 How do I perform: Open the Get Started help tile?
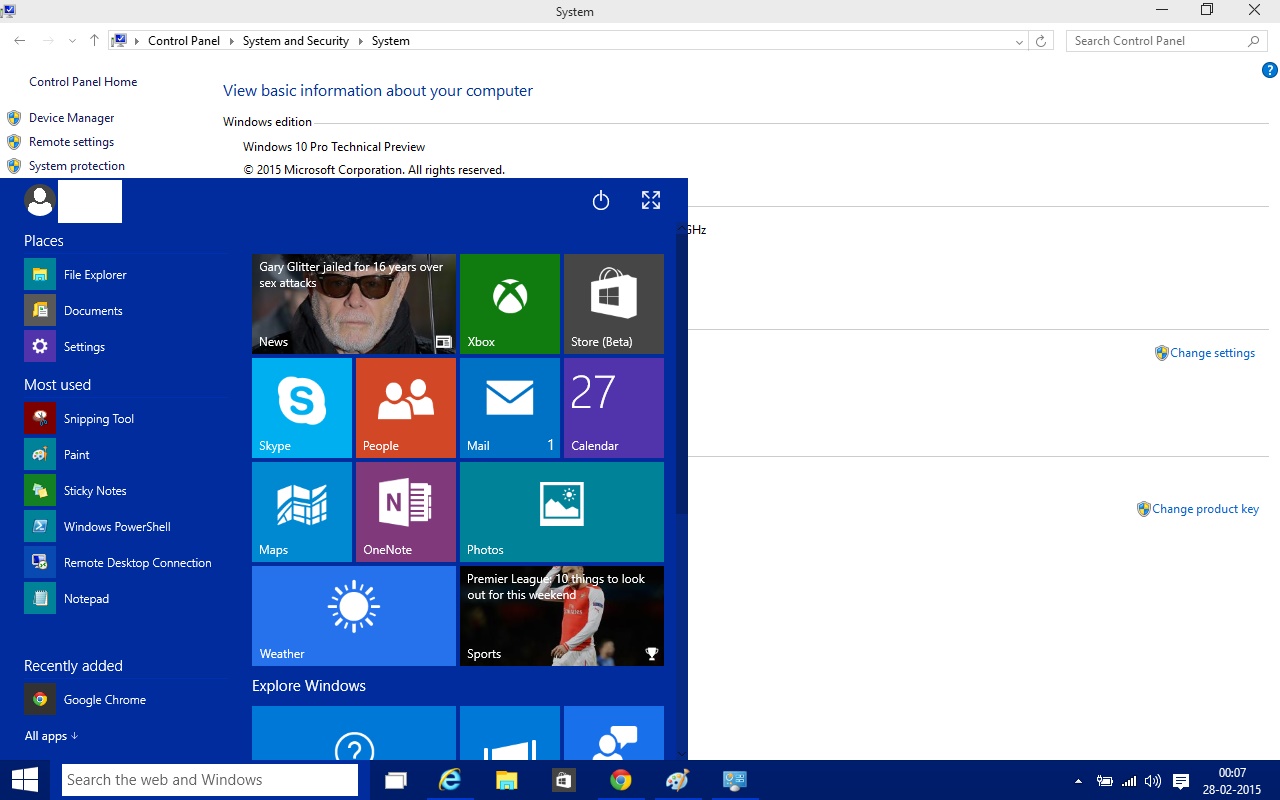click(353, 733)
